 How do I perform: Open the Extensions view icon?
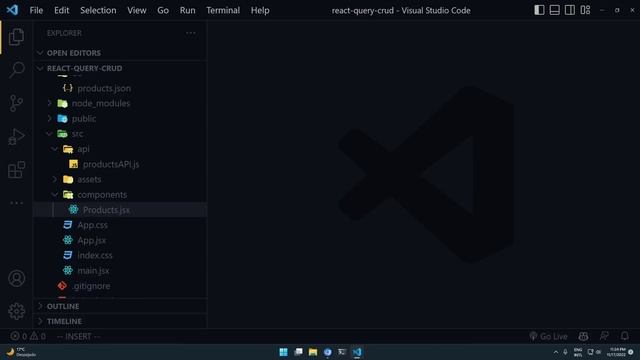pyautogui.click(x=16, y=170)
